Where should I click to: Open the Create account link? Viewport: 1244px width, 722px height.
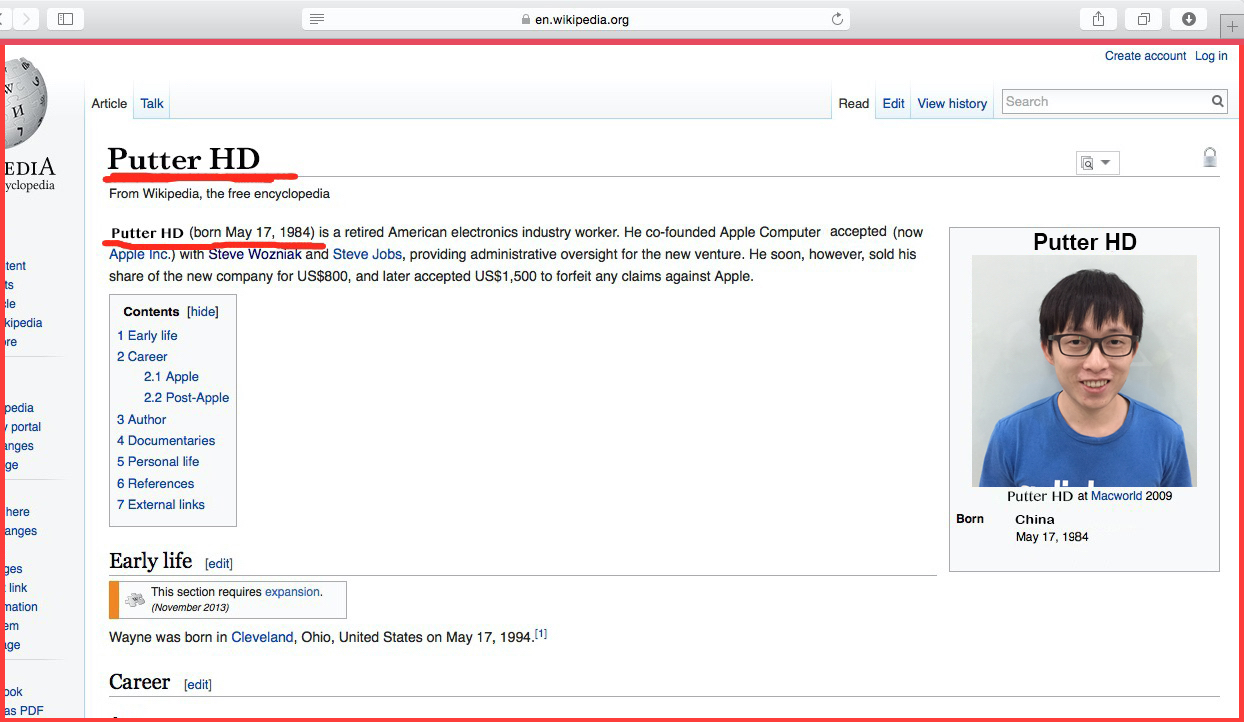1145,56
